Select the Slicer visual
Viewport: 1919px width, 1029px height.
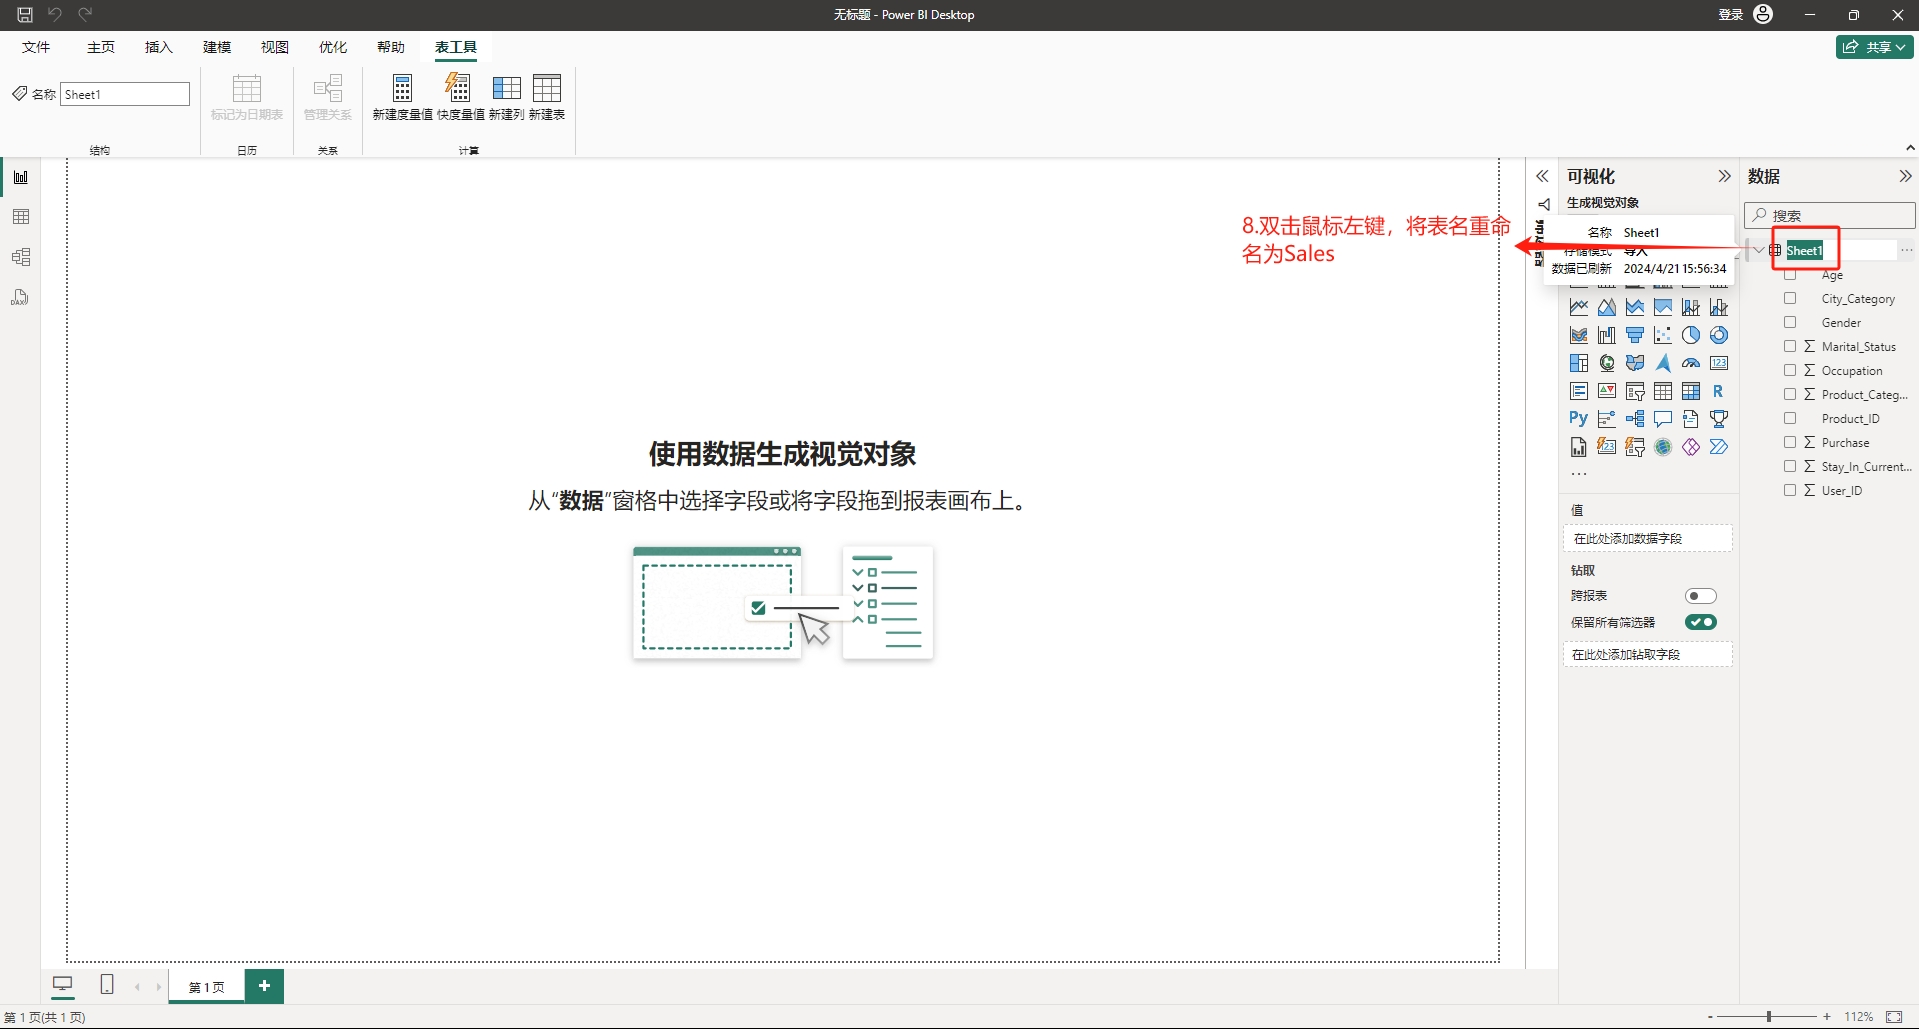[x=1635, y=391]
